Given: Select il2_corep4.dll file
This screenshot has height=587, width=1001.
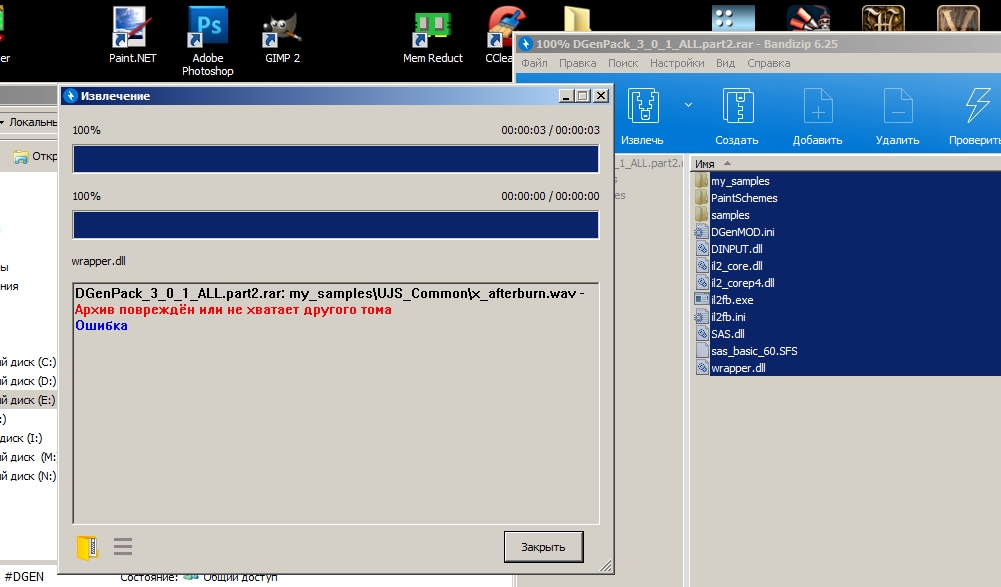Looking at the screenshot, I should pyautogui.click(x=742, y=283).
